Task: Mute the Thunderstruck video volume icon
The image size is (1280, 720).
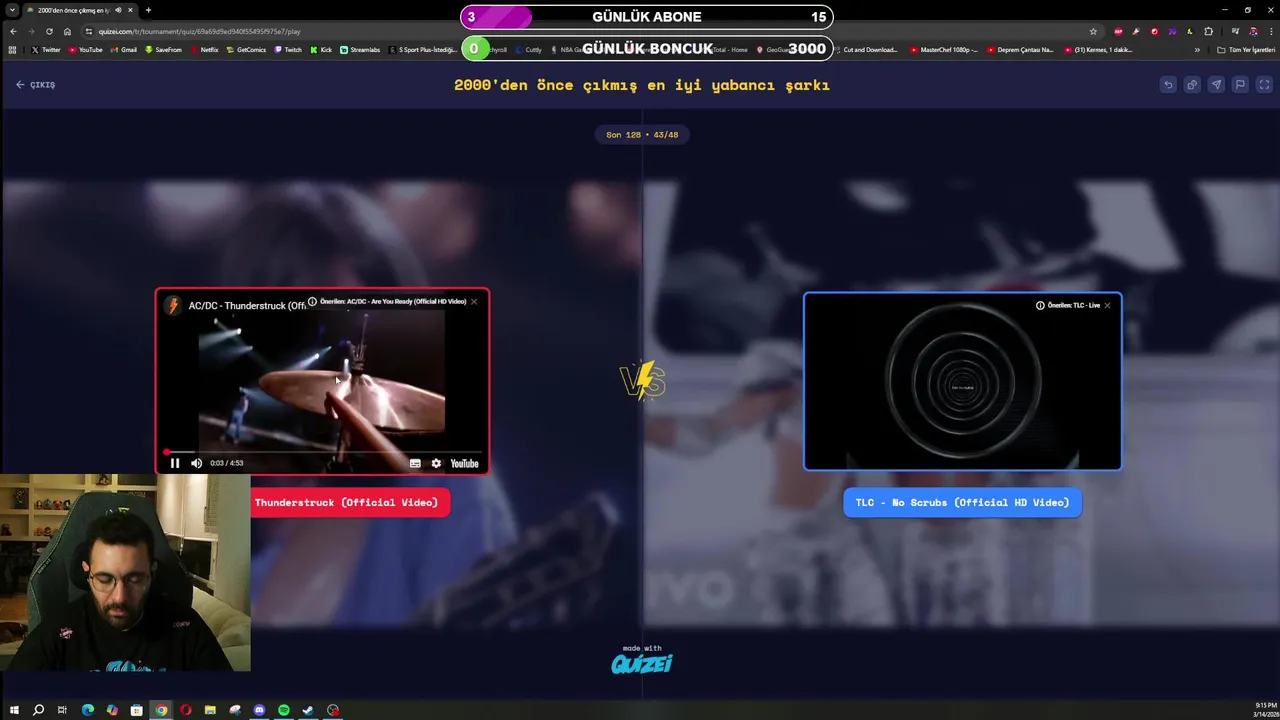Action: tap(196, 463)
